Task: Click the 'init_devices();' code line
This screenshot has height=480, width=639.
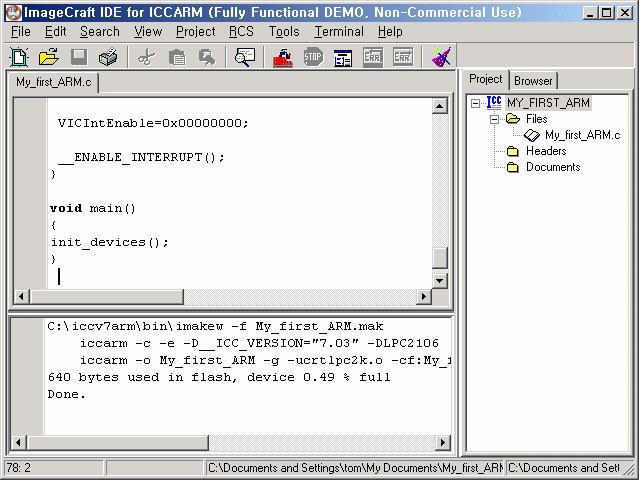Action: [x=109, y=242]
